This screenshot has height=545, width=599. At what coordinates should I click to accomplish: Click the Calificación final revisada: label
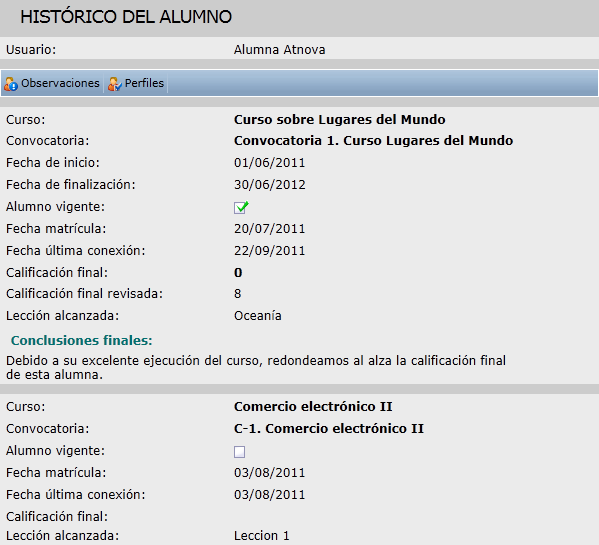point(84,294)
